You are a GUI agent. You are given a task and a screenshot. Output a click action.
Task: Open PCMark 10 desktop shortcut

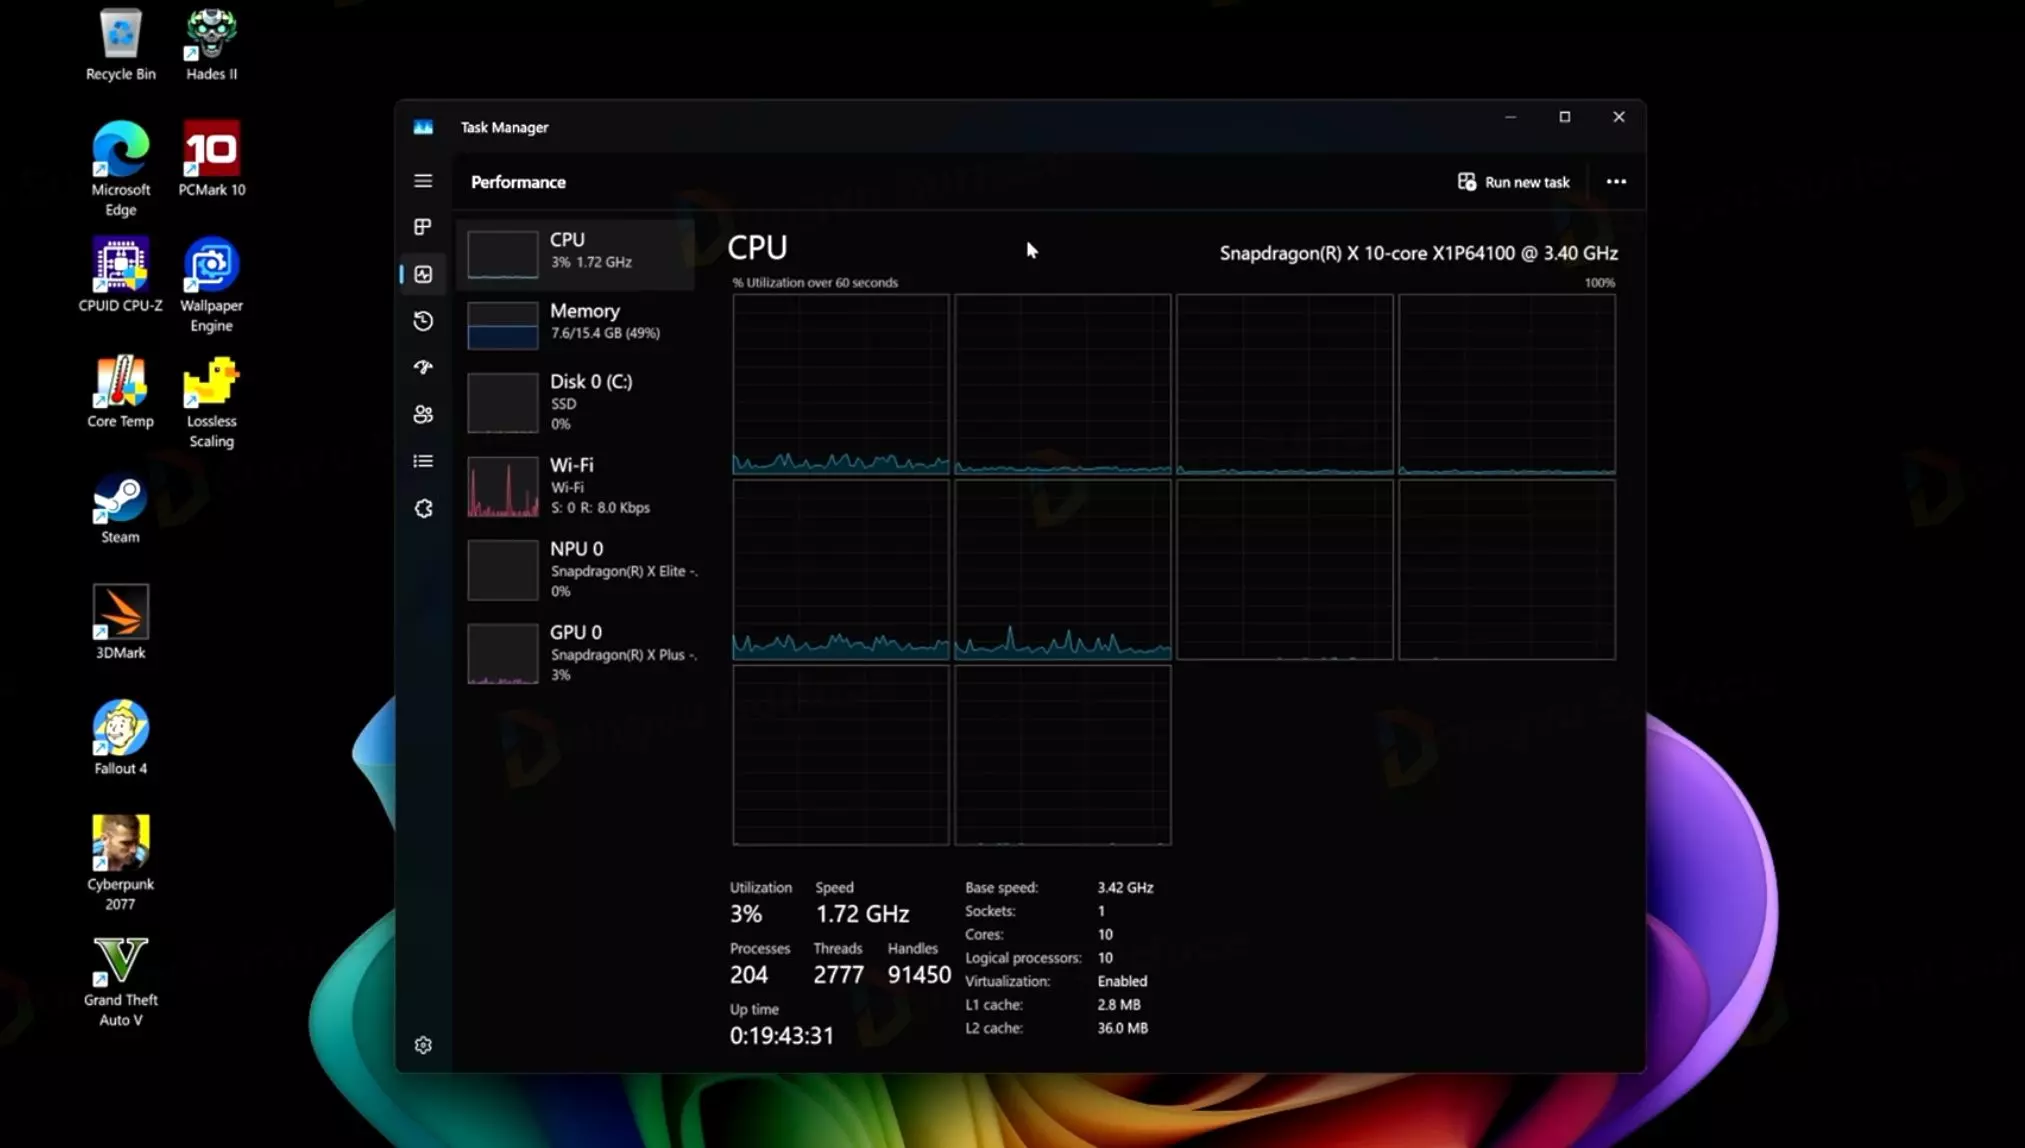[211, 160]
